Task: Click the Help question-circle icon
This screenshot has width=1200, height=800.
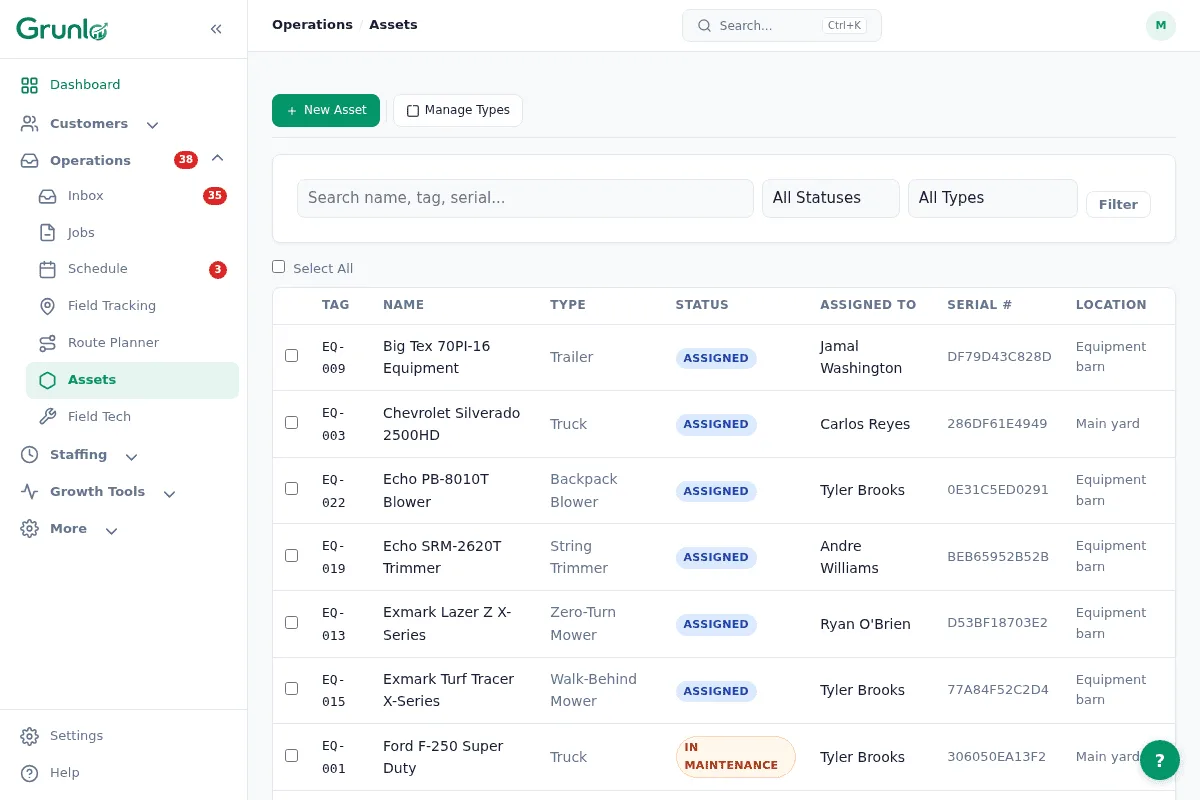Action: coord(30,773)
